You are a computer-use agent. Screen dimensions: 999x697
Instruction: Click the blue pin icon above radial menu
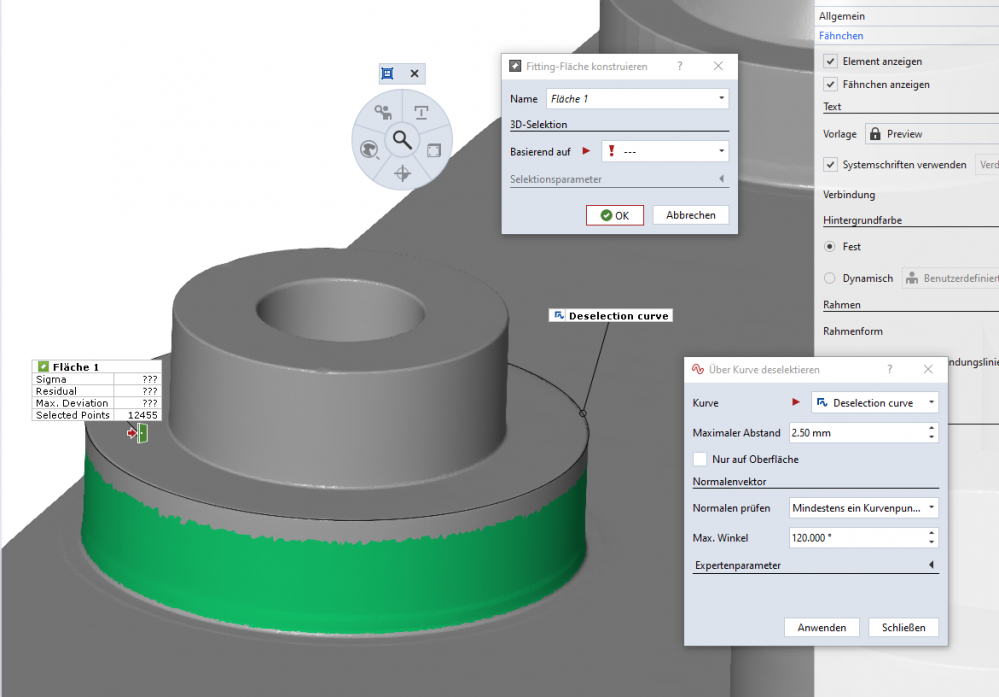388,73
